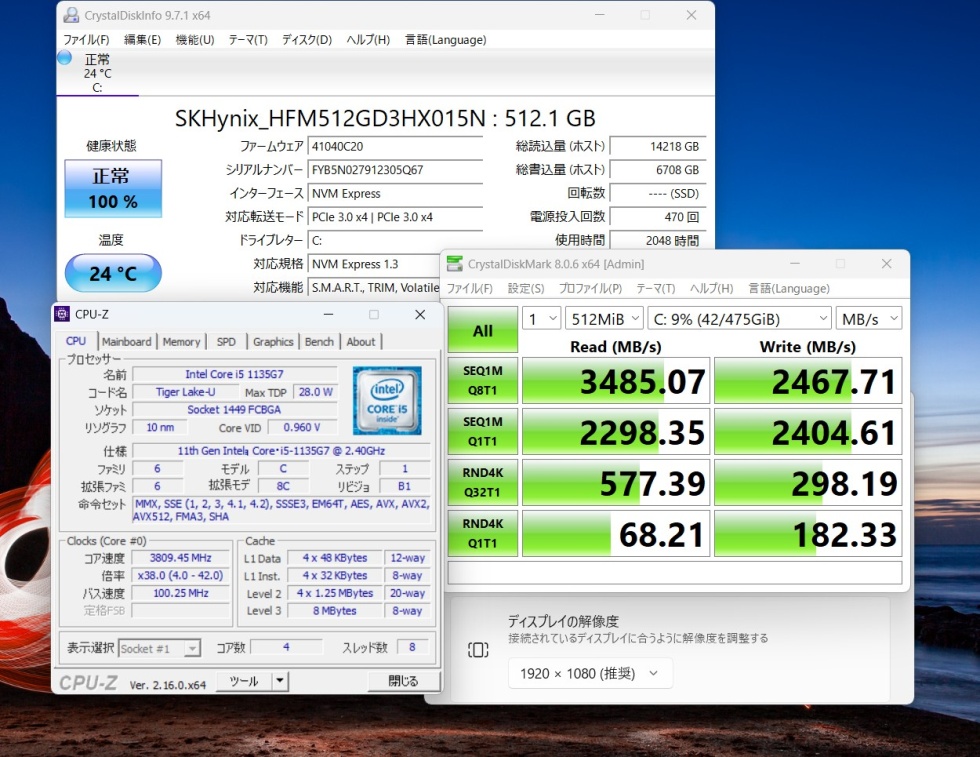The height and width of the screenshot is (757, 980).
Task: Click the blue disk status orb for drive C:
Action: (x=64, y=58)
